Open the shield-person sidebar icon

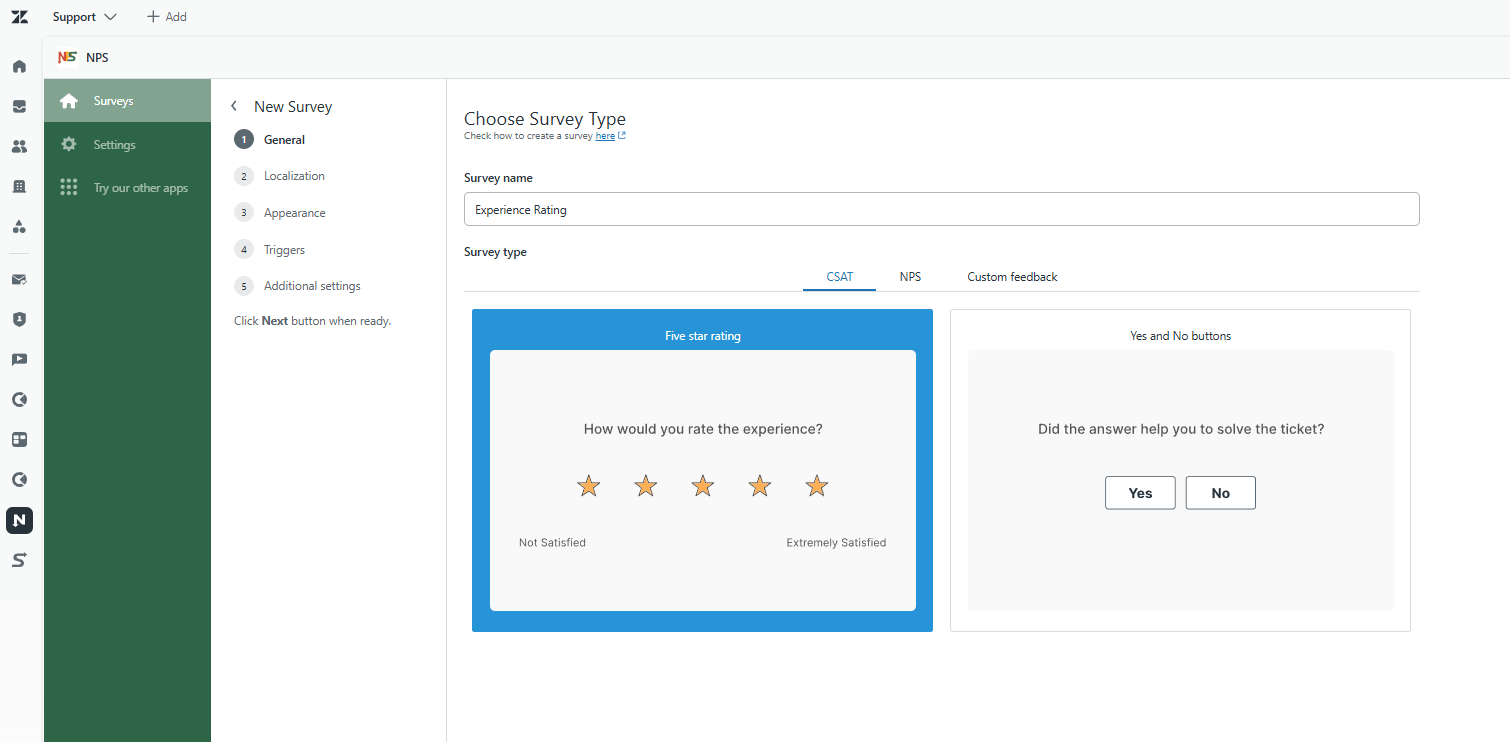[19, 320]
